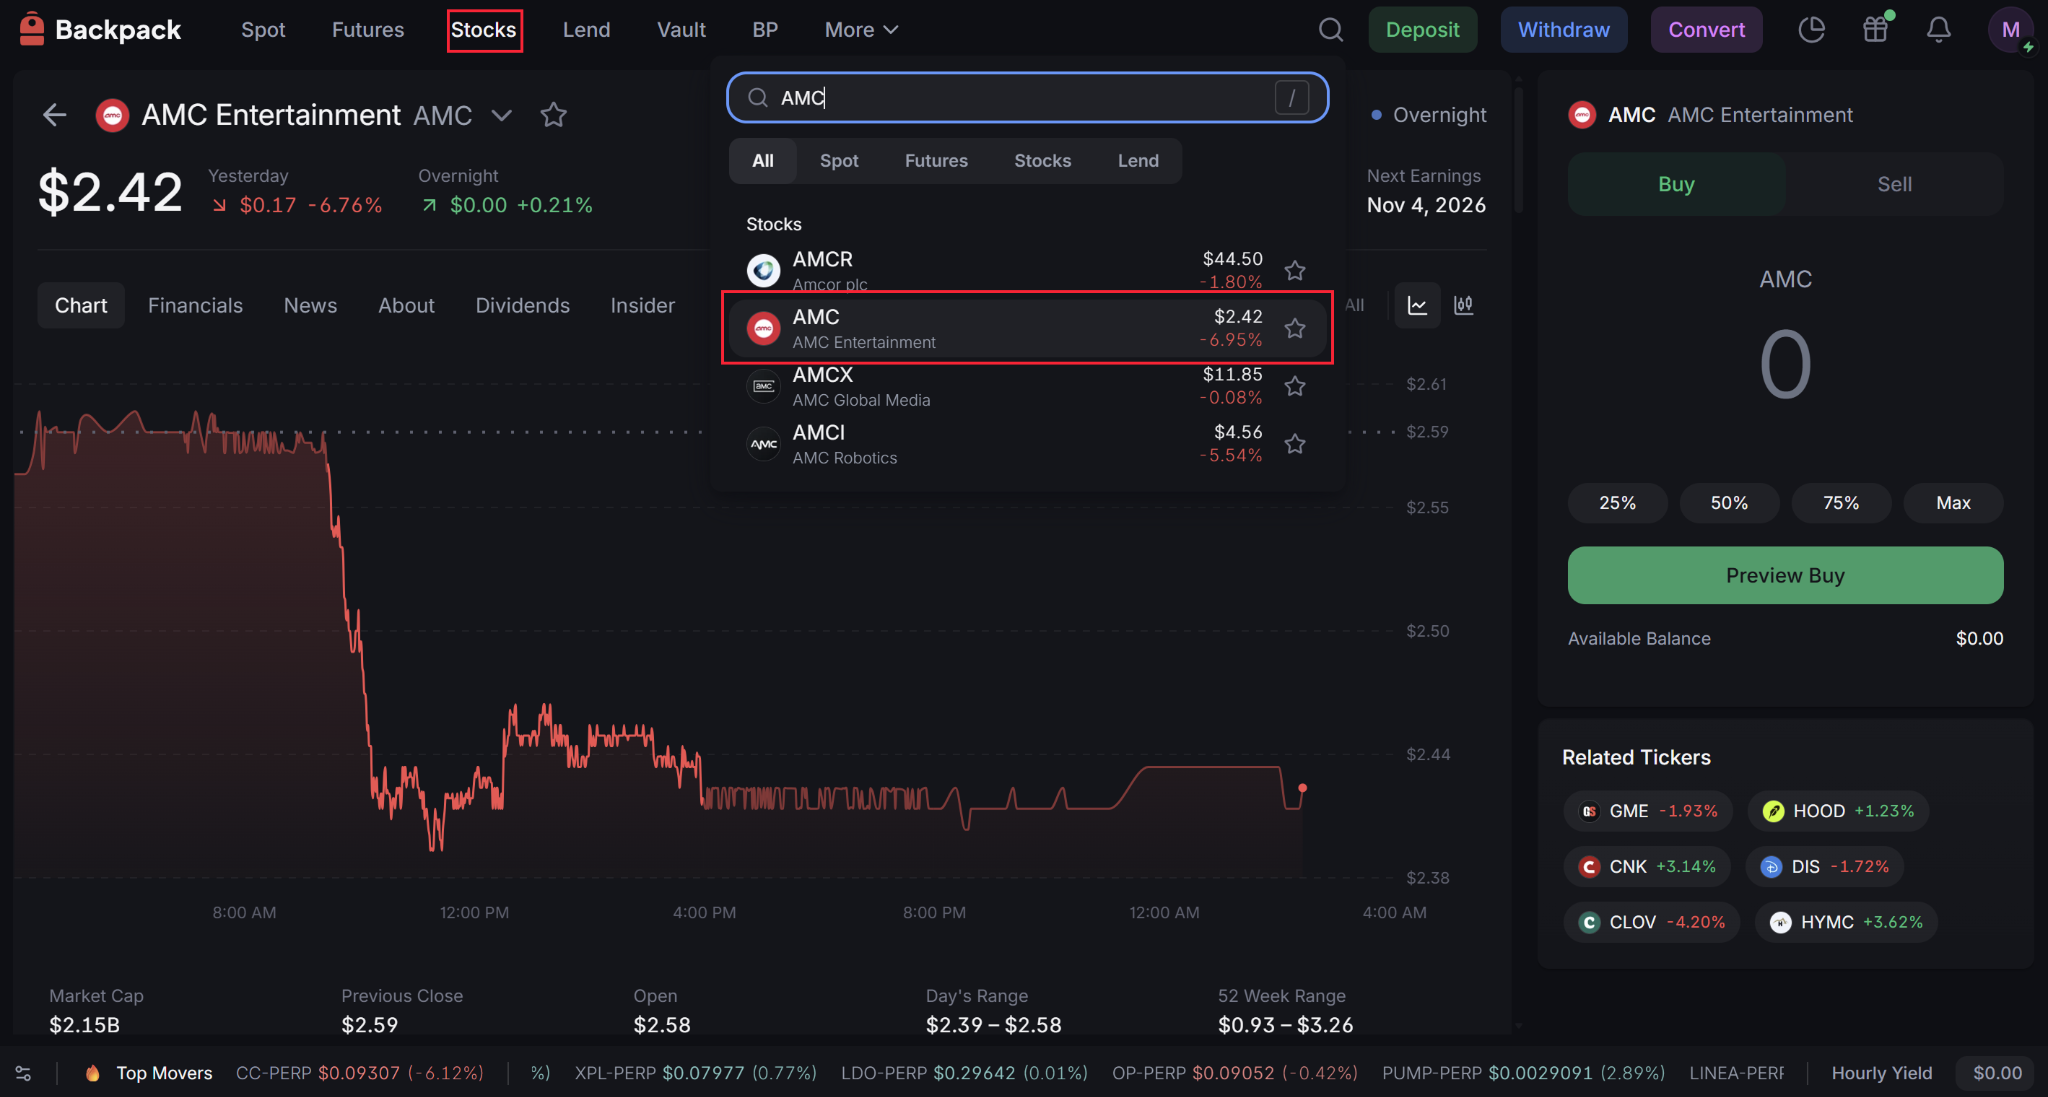Toggle the AMCI favorite star
Viewport: 2048px width, 1097px height.
(1295, 444)
